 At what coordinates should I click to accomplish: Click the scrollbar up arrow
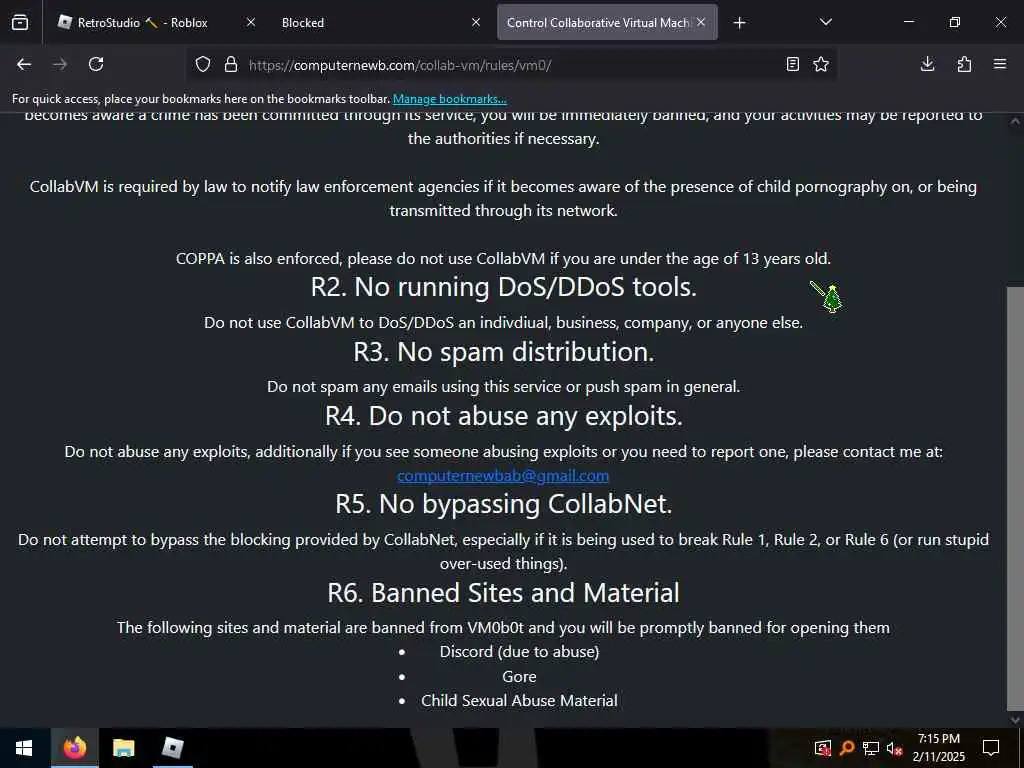click(x=1015, y=121)
